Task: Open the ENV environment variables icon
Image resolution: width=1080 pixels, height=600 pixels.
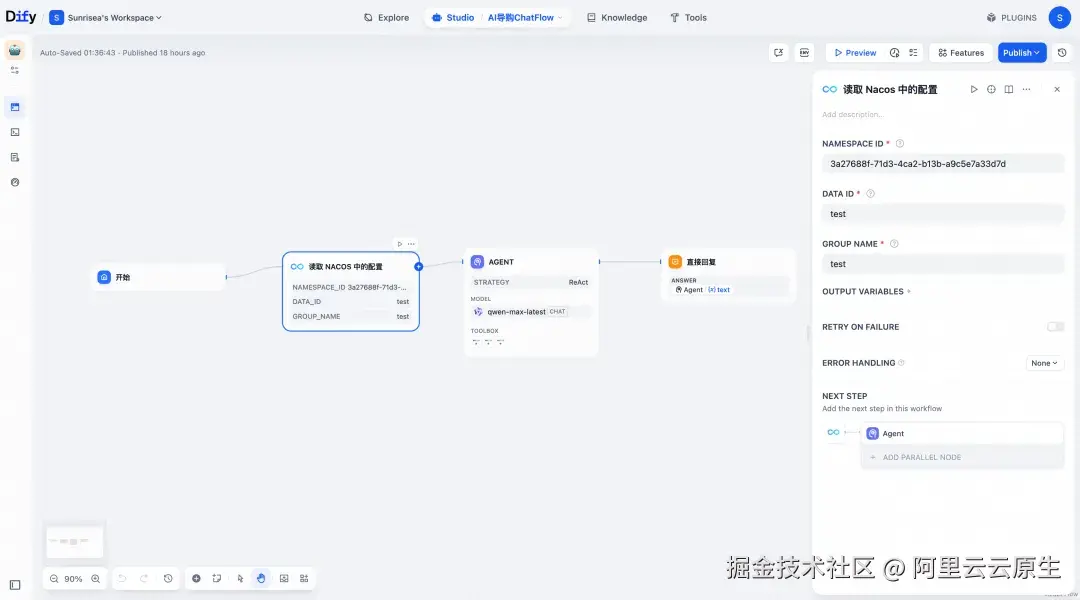Action: 804,52
